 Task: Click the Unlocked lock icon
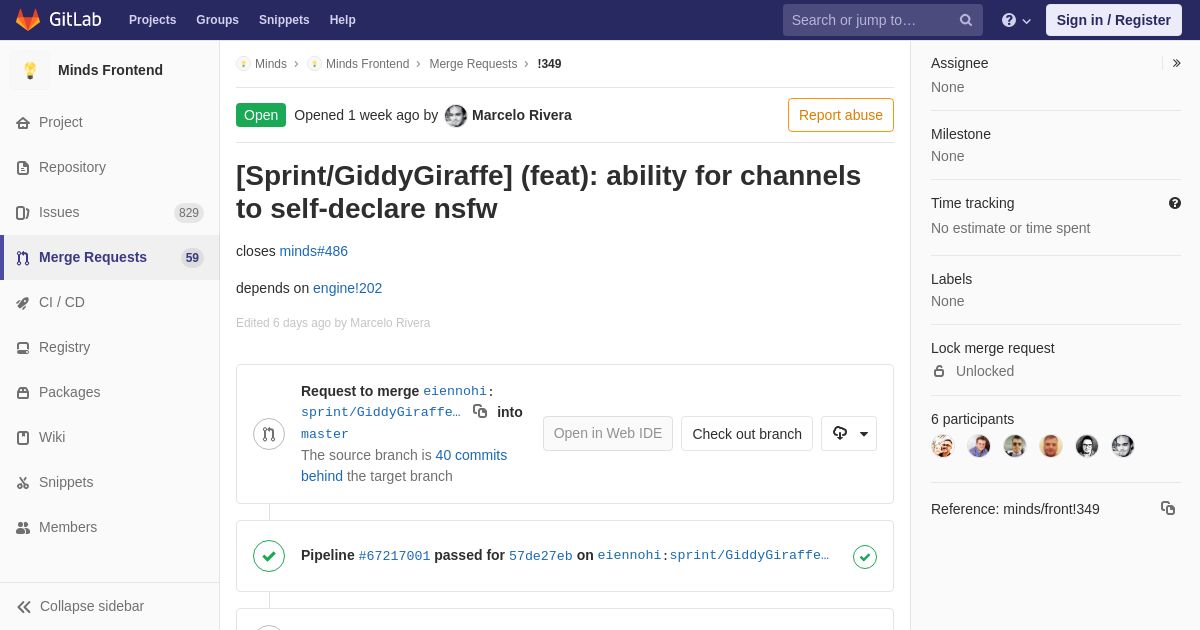click(x=939, y=371)
